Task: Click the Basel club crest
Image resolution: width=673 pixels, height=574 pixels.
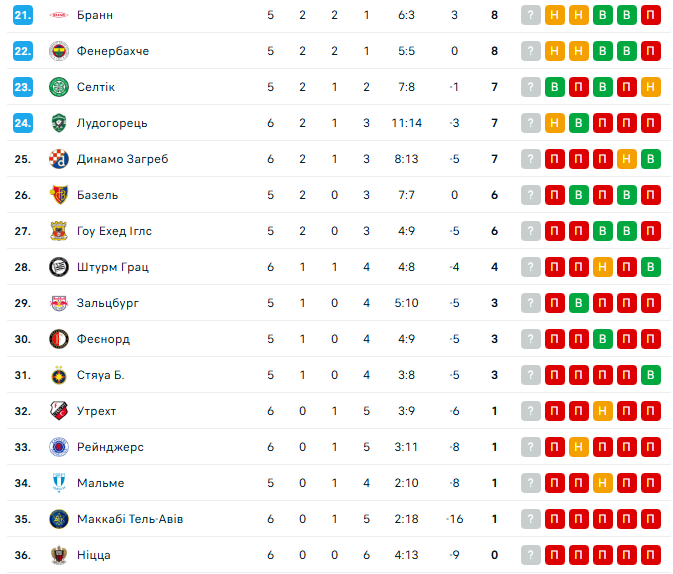Action: tap(58, 195)
